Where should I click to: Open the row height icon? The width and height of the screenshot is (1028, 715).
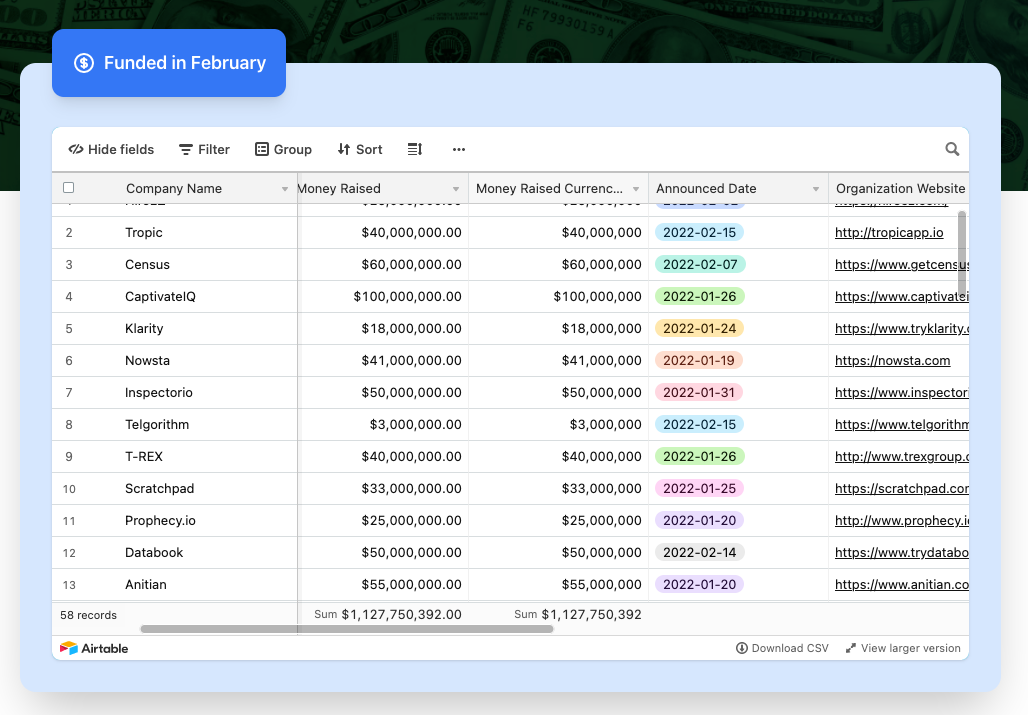coord(415,149)
